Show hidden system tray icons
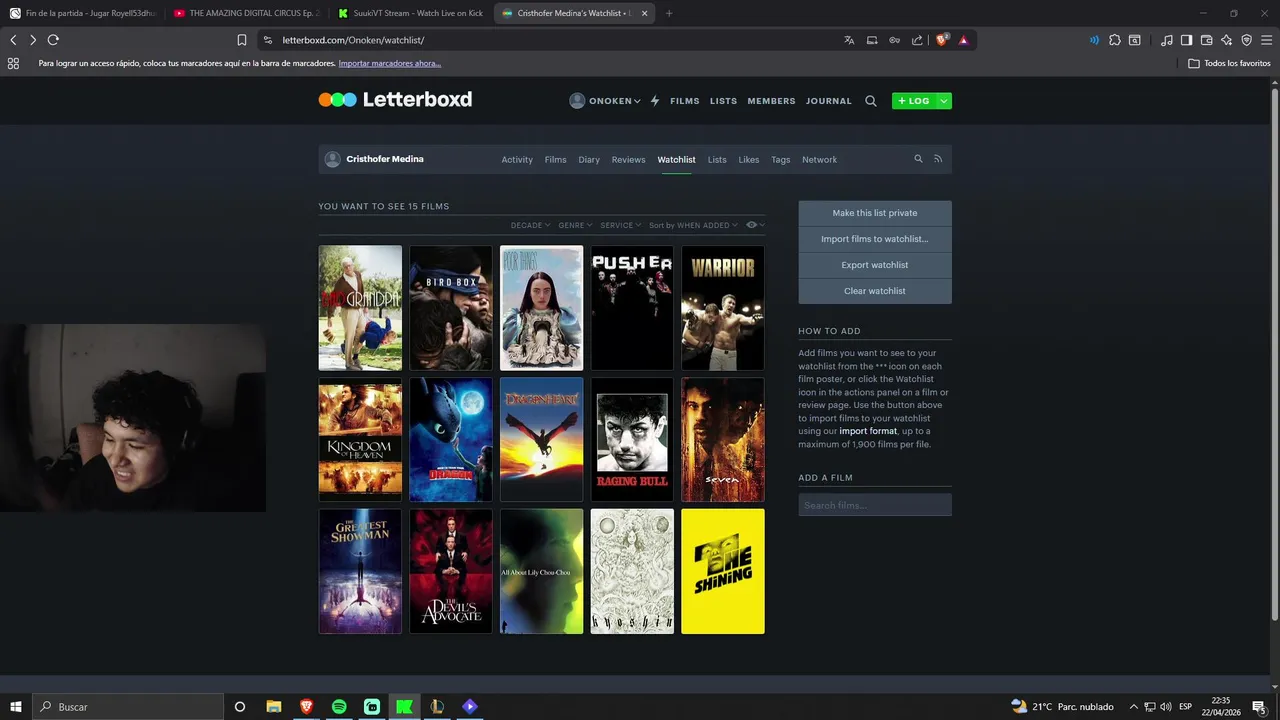The width and height of the screenshot is (1280, 720). coord(1133,706)
